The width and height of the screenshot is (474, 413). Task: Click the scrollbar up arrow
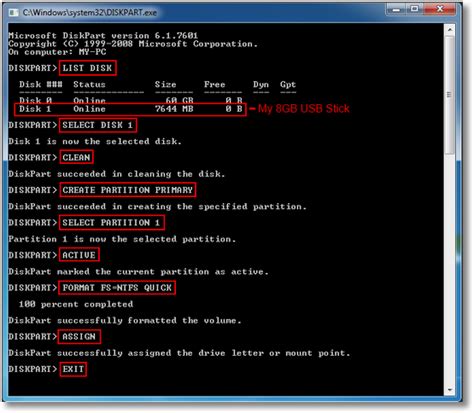point(450,30)
